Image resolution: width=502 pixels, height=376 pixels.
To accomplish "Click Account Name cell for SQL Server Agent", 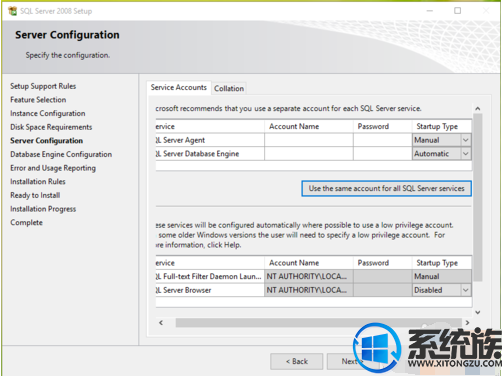I will tap(309, 140).
